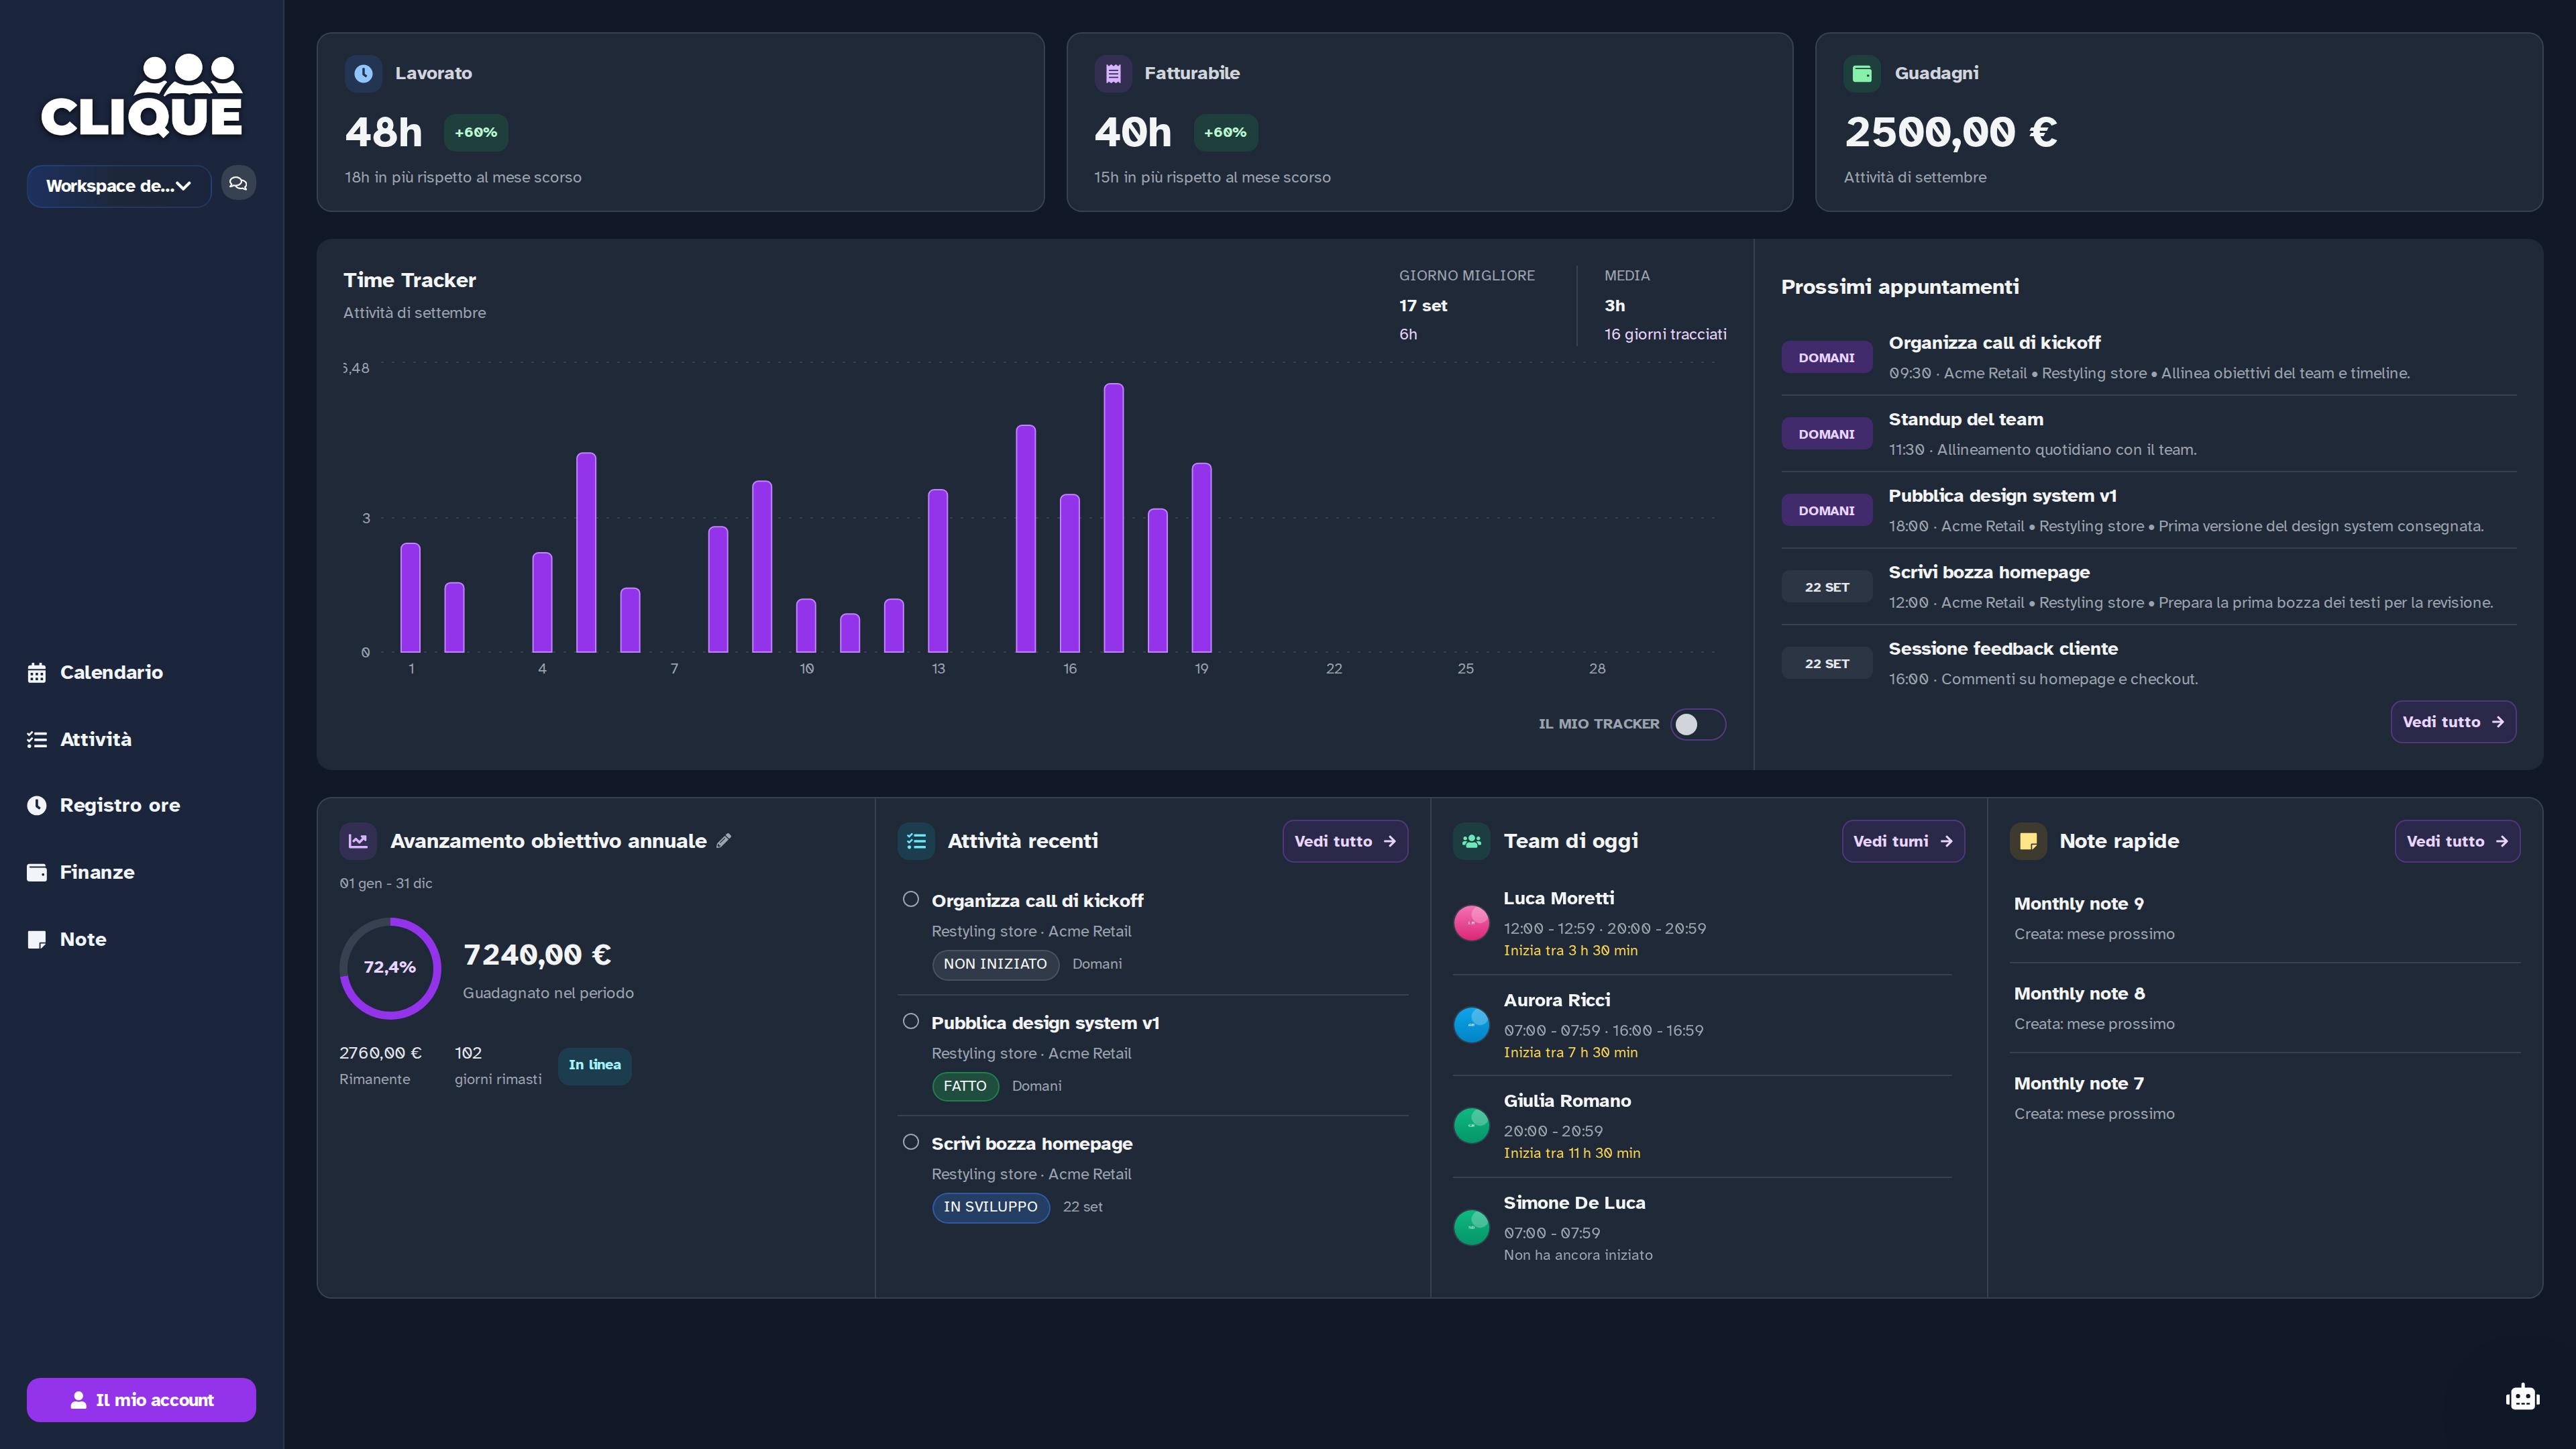
Task: Open Sessione feedback cliente appointment
Action: point(2148,663)
